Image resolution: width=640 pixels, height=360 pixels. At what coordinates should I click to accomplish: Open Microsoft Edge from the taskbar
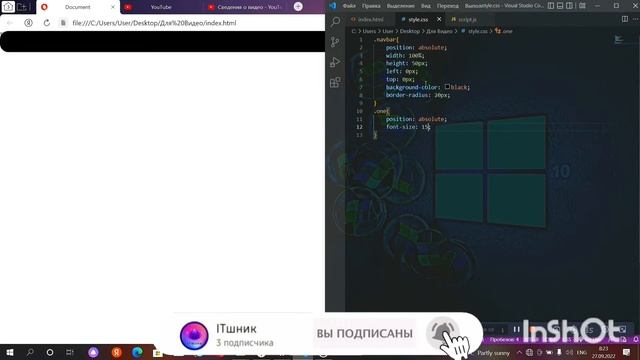pyautogui.click(x=137, y=352)
